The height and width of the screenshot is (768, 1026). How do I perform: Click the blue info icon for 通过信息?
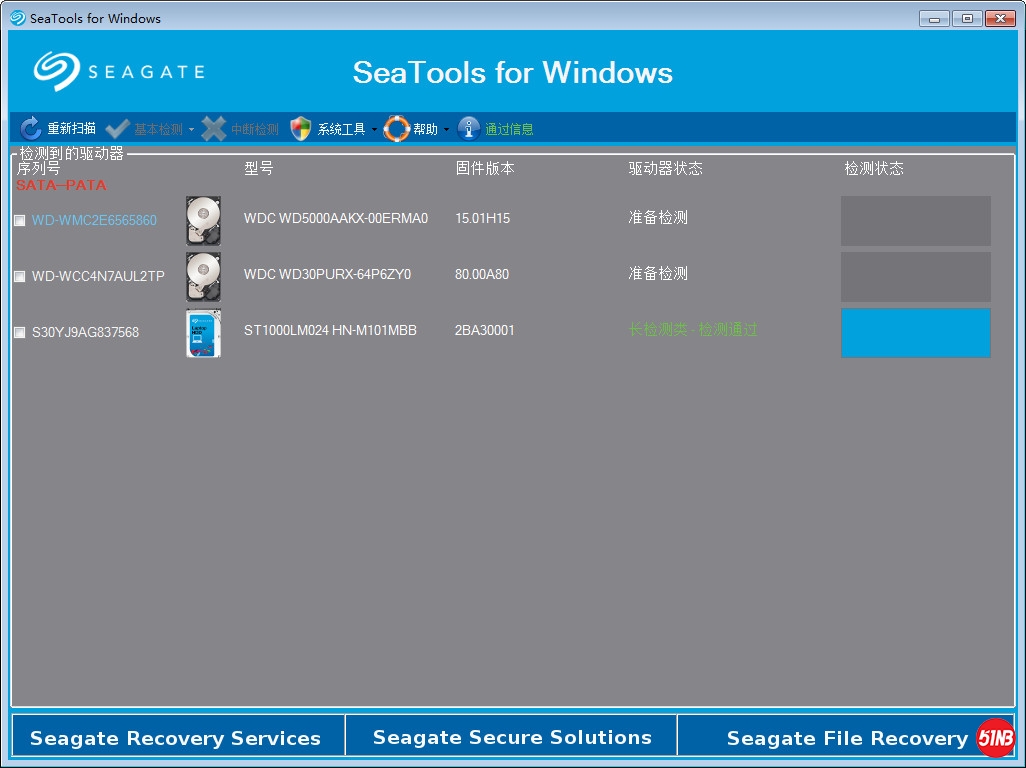pyautogui.click(x=469, y=128)
